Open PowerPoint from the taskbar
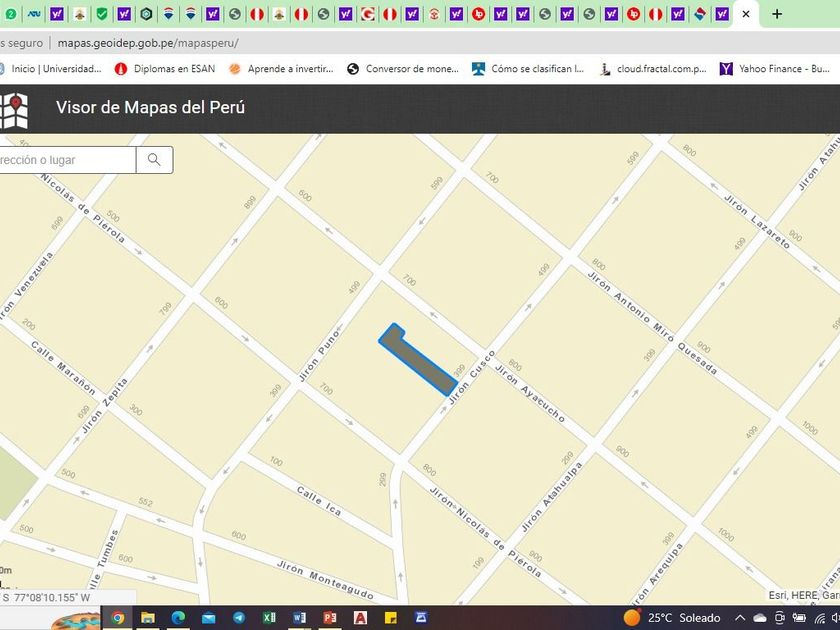The width and height of the screenshot is (840, 630). [x=329, y=618]
